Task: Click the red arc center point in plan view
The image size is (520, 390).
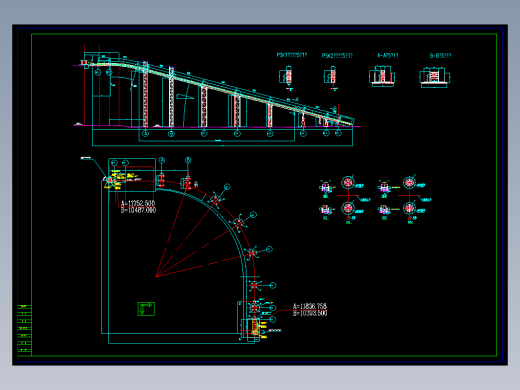Action: pos(157,276)
